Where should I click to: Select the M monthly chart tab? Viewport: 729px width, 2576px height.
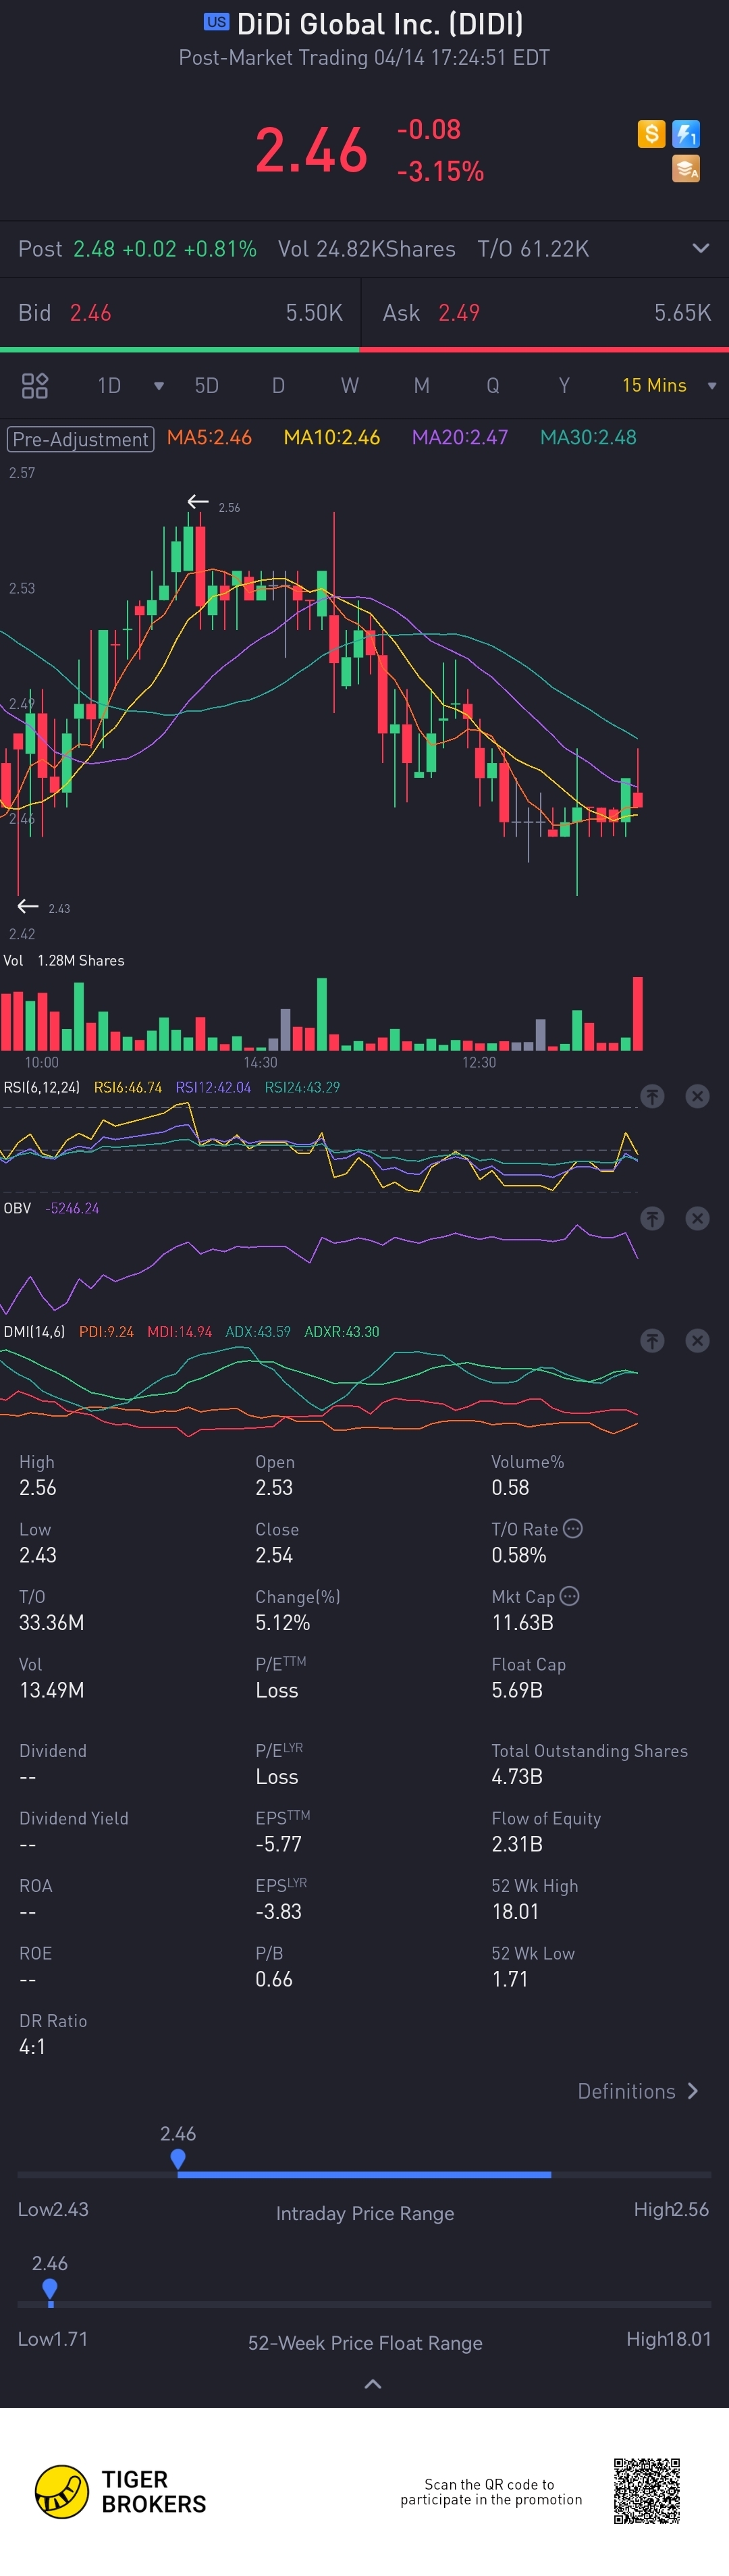coord(422,385)
